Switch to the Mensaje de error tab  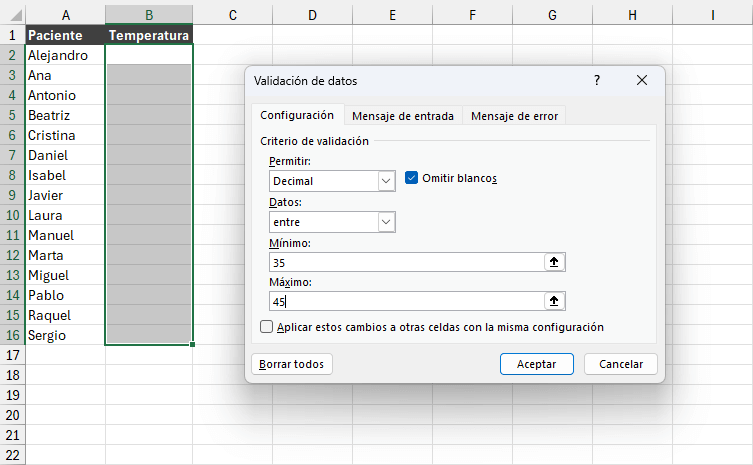(514, 116)
